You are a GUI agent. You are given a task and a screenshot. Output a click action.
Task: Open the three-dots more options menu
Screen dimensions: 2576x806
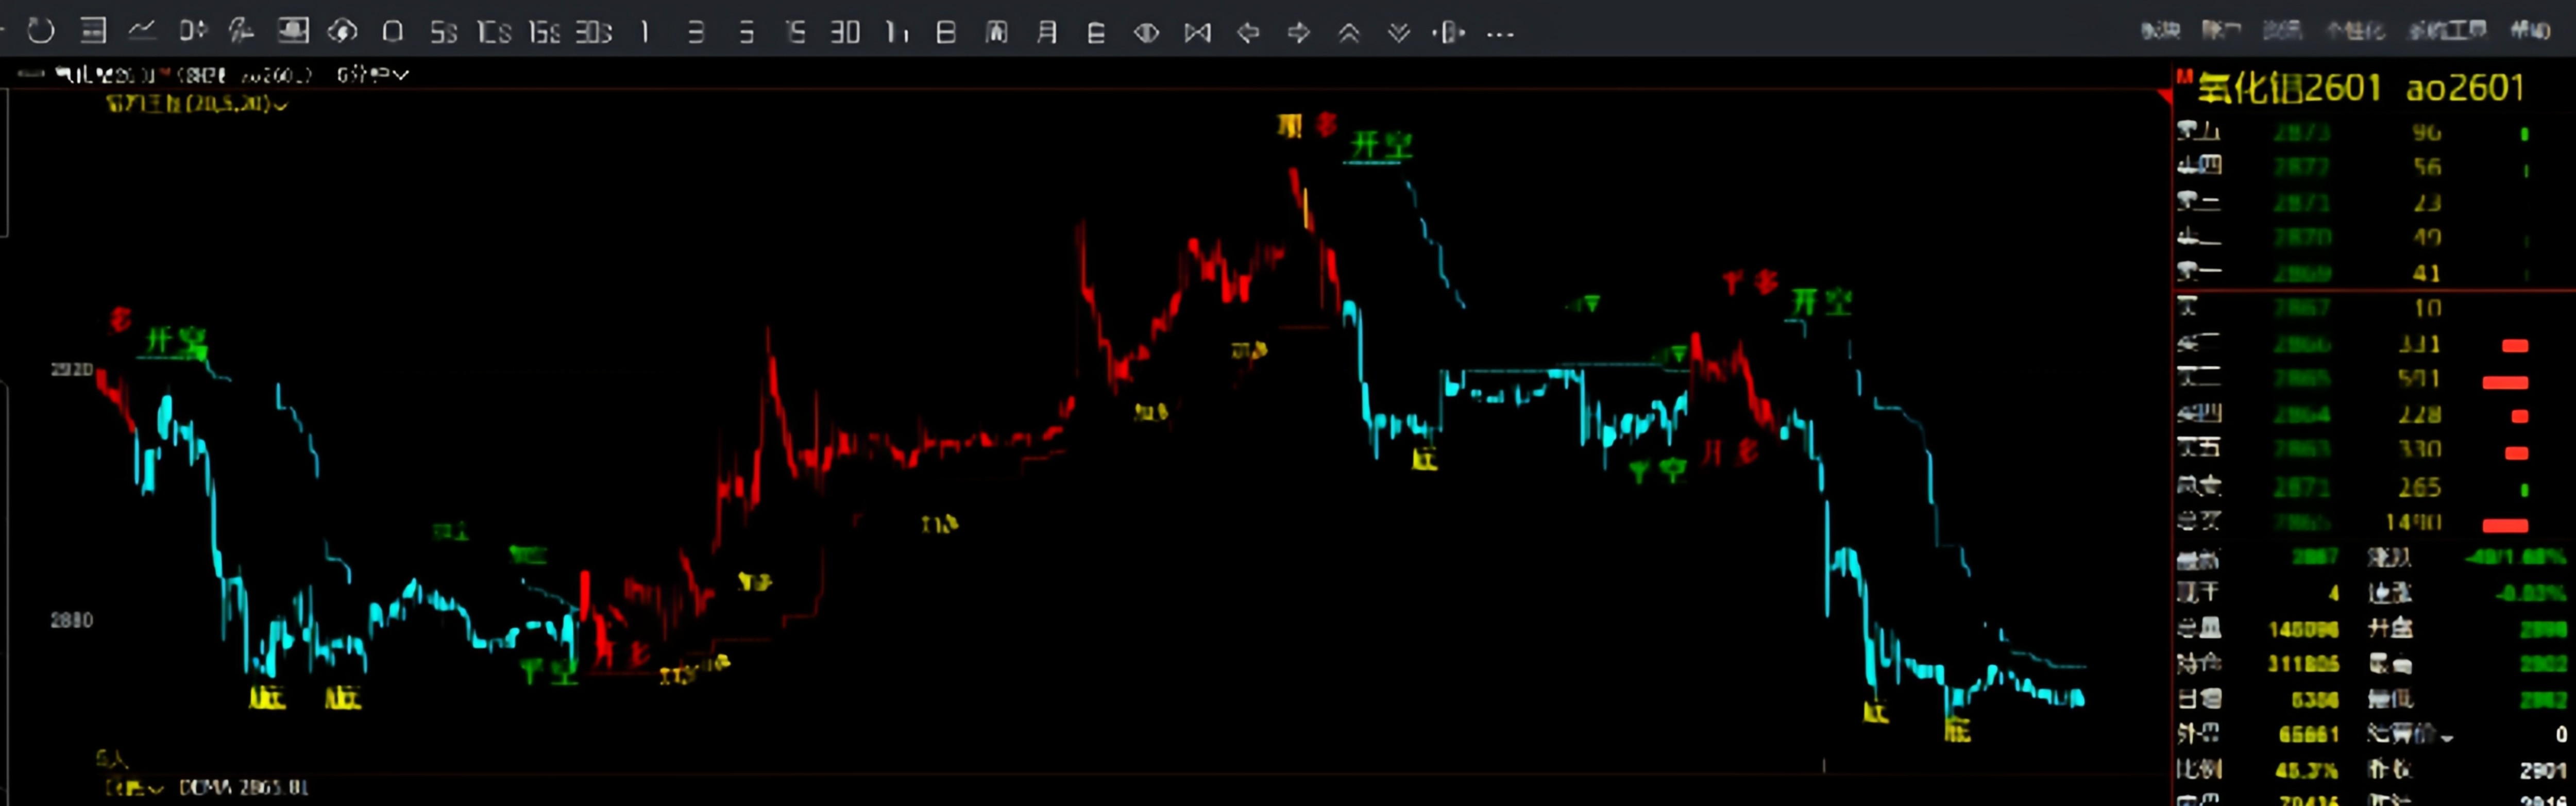1500,34
